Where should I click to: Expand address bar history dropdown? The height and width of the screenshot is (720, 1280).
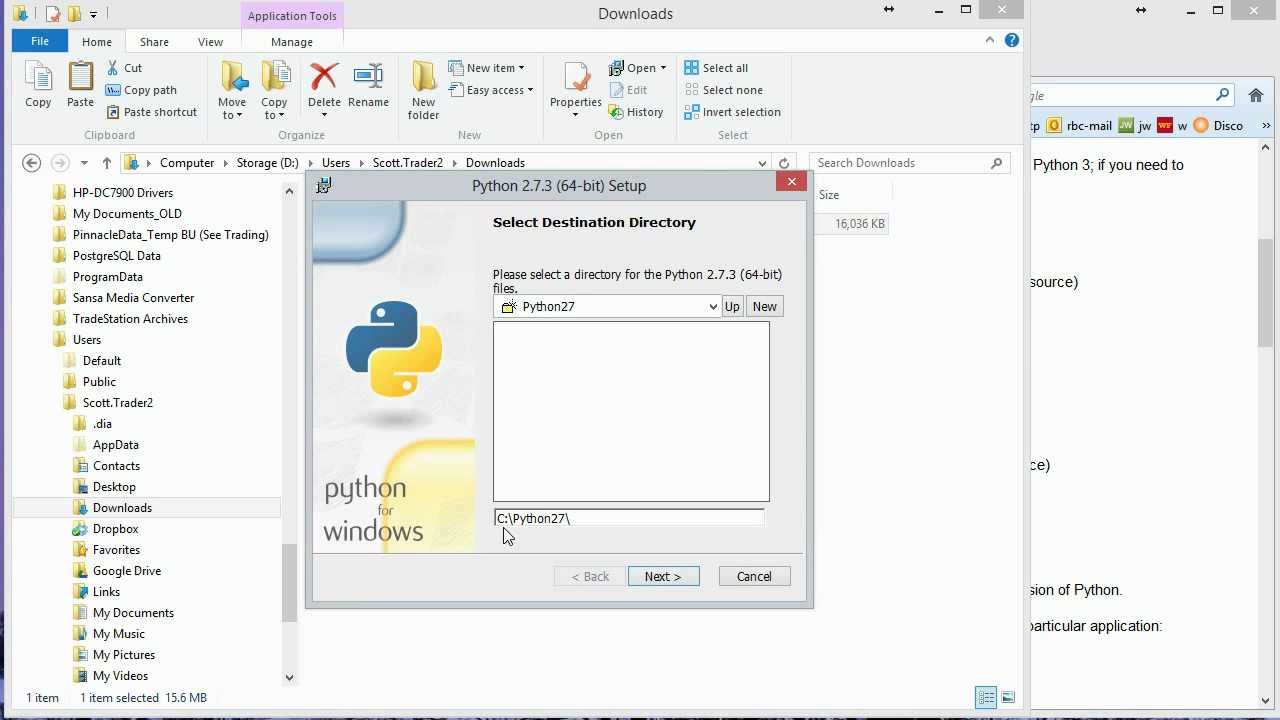[x=762, y=163]
